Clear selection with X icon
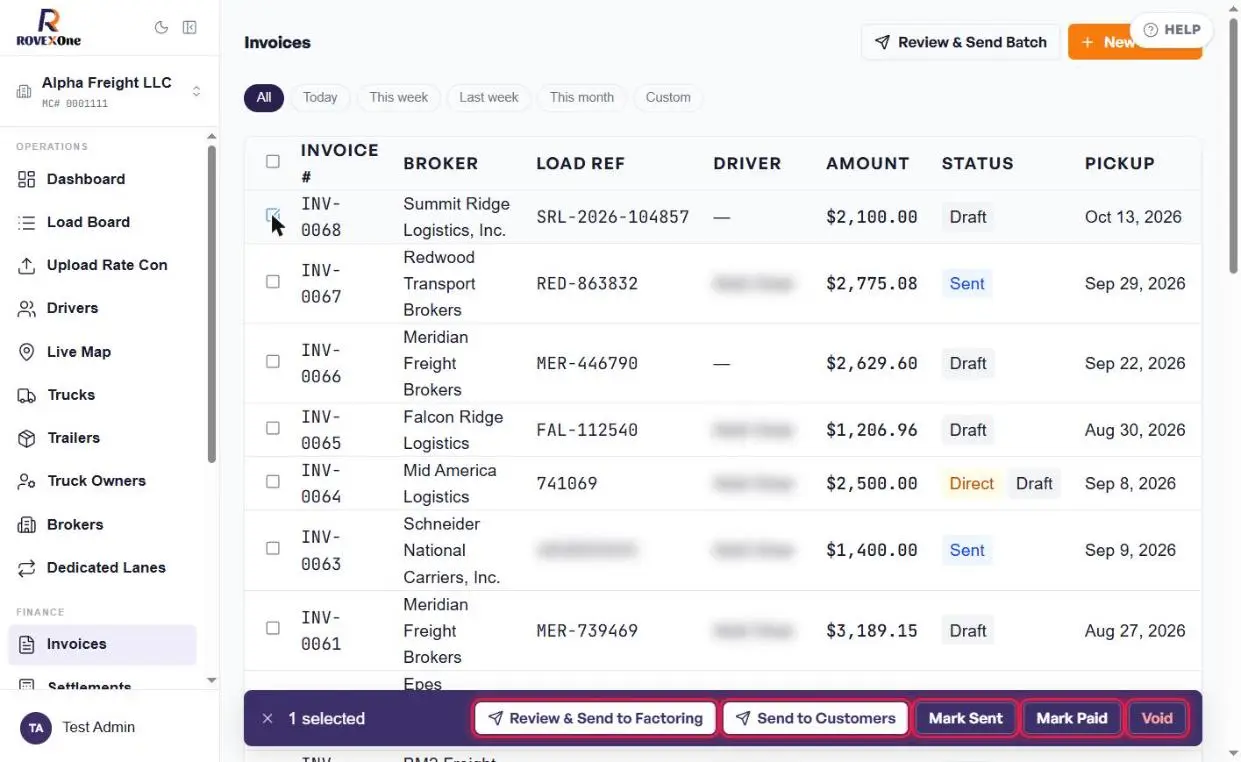The width and height of the screenshot is (1241, 762). pos(267,718)
